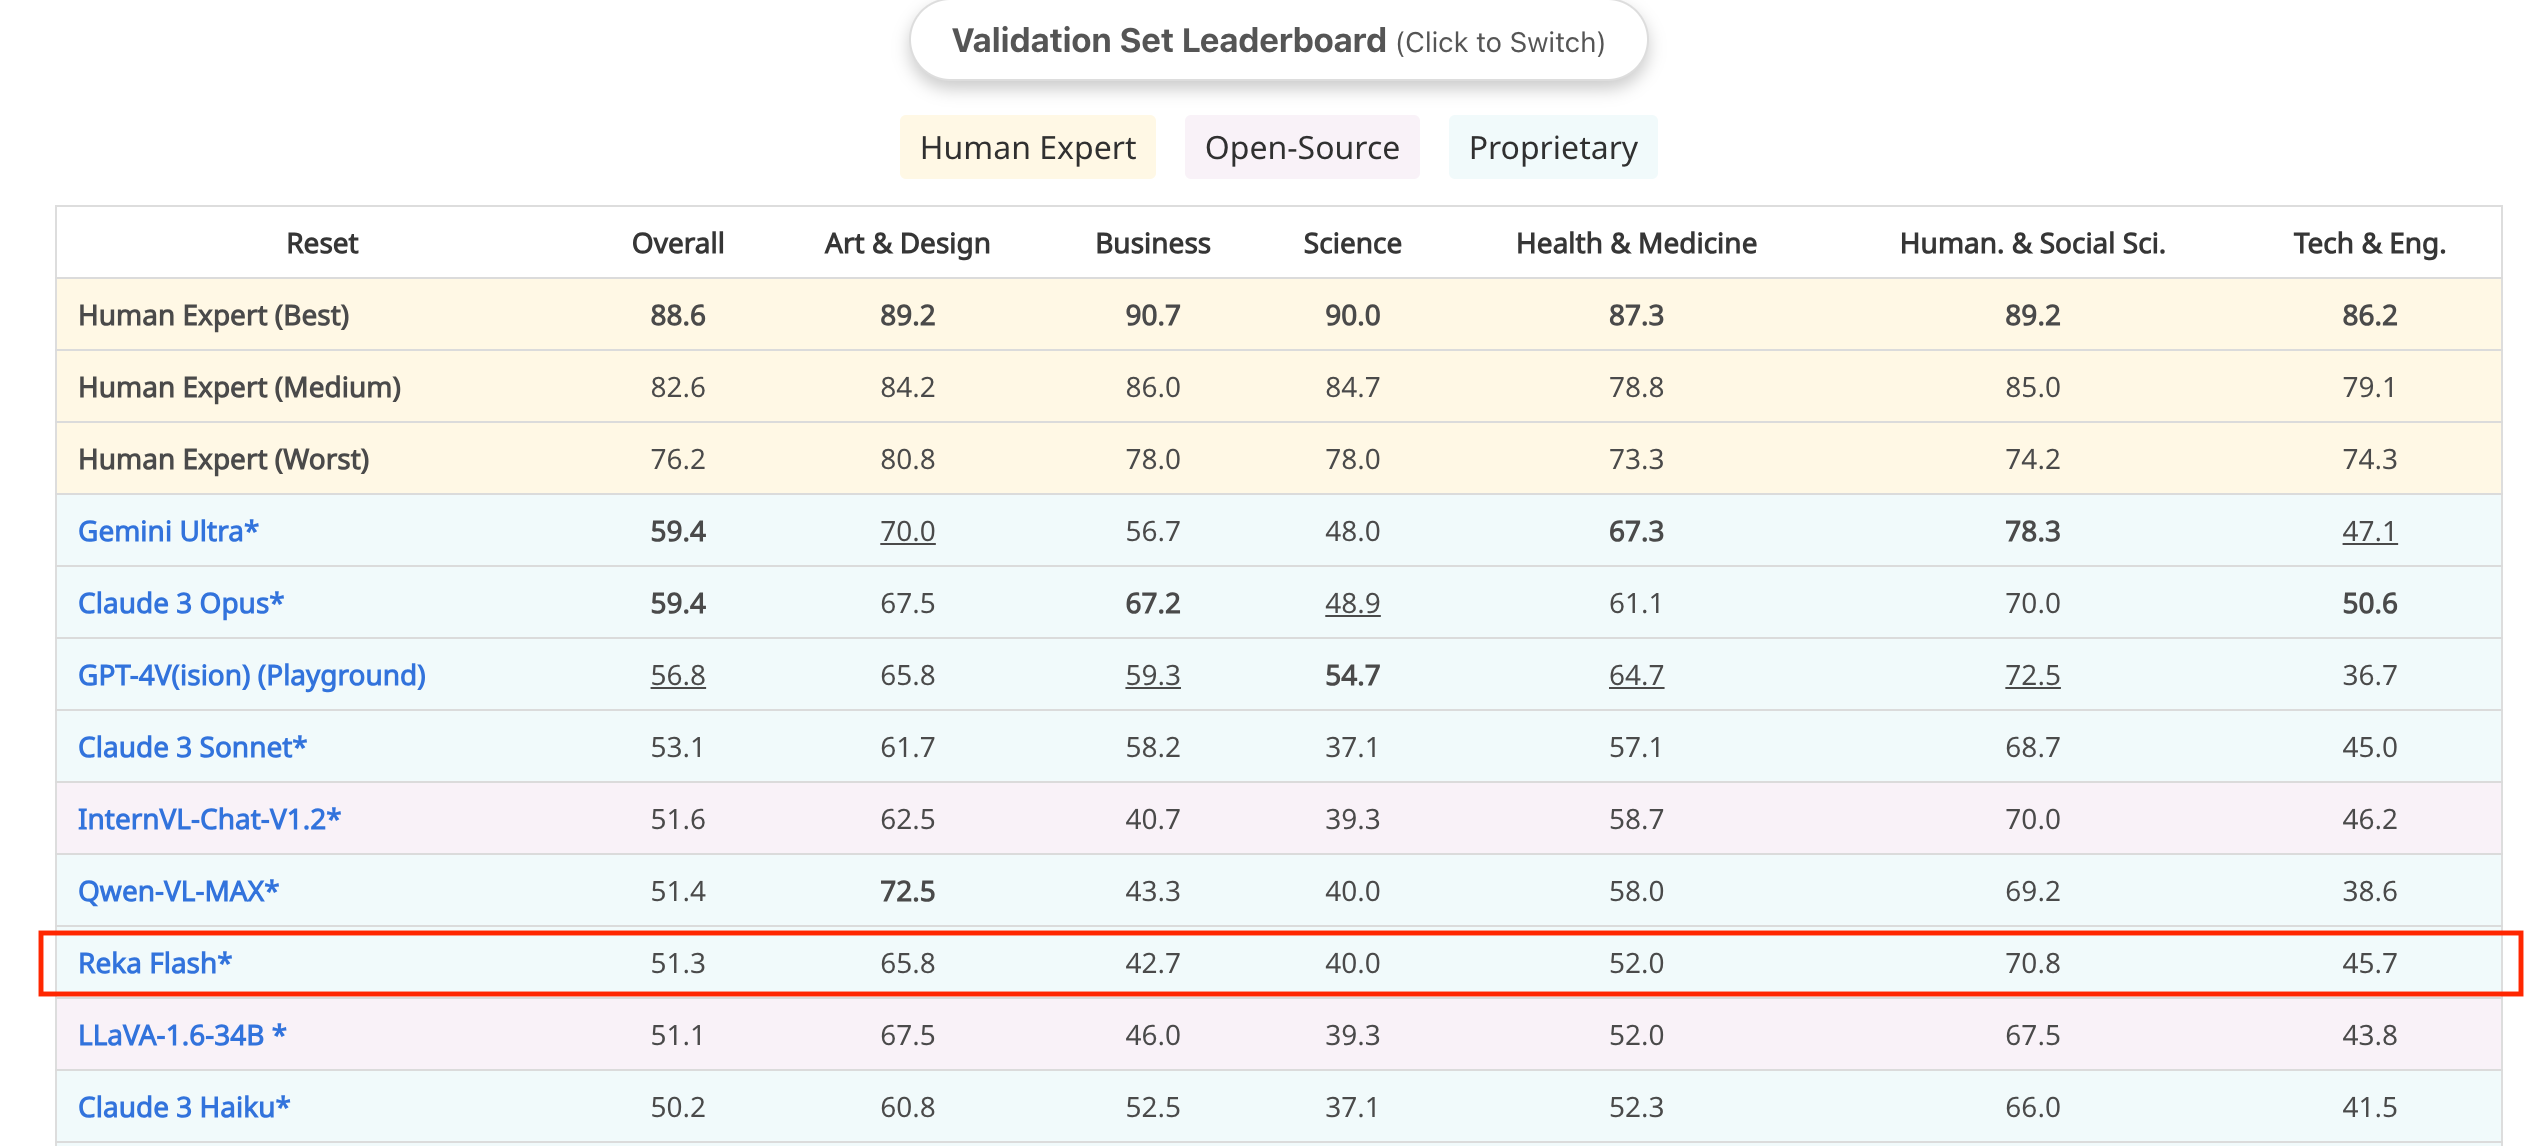
Task: Click InternVL-Chat-V1.2 Tech & Eng. score 46.2
Action: click(2369, 819)
